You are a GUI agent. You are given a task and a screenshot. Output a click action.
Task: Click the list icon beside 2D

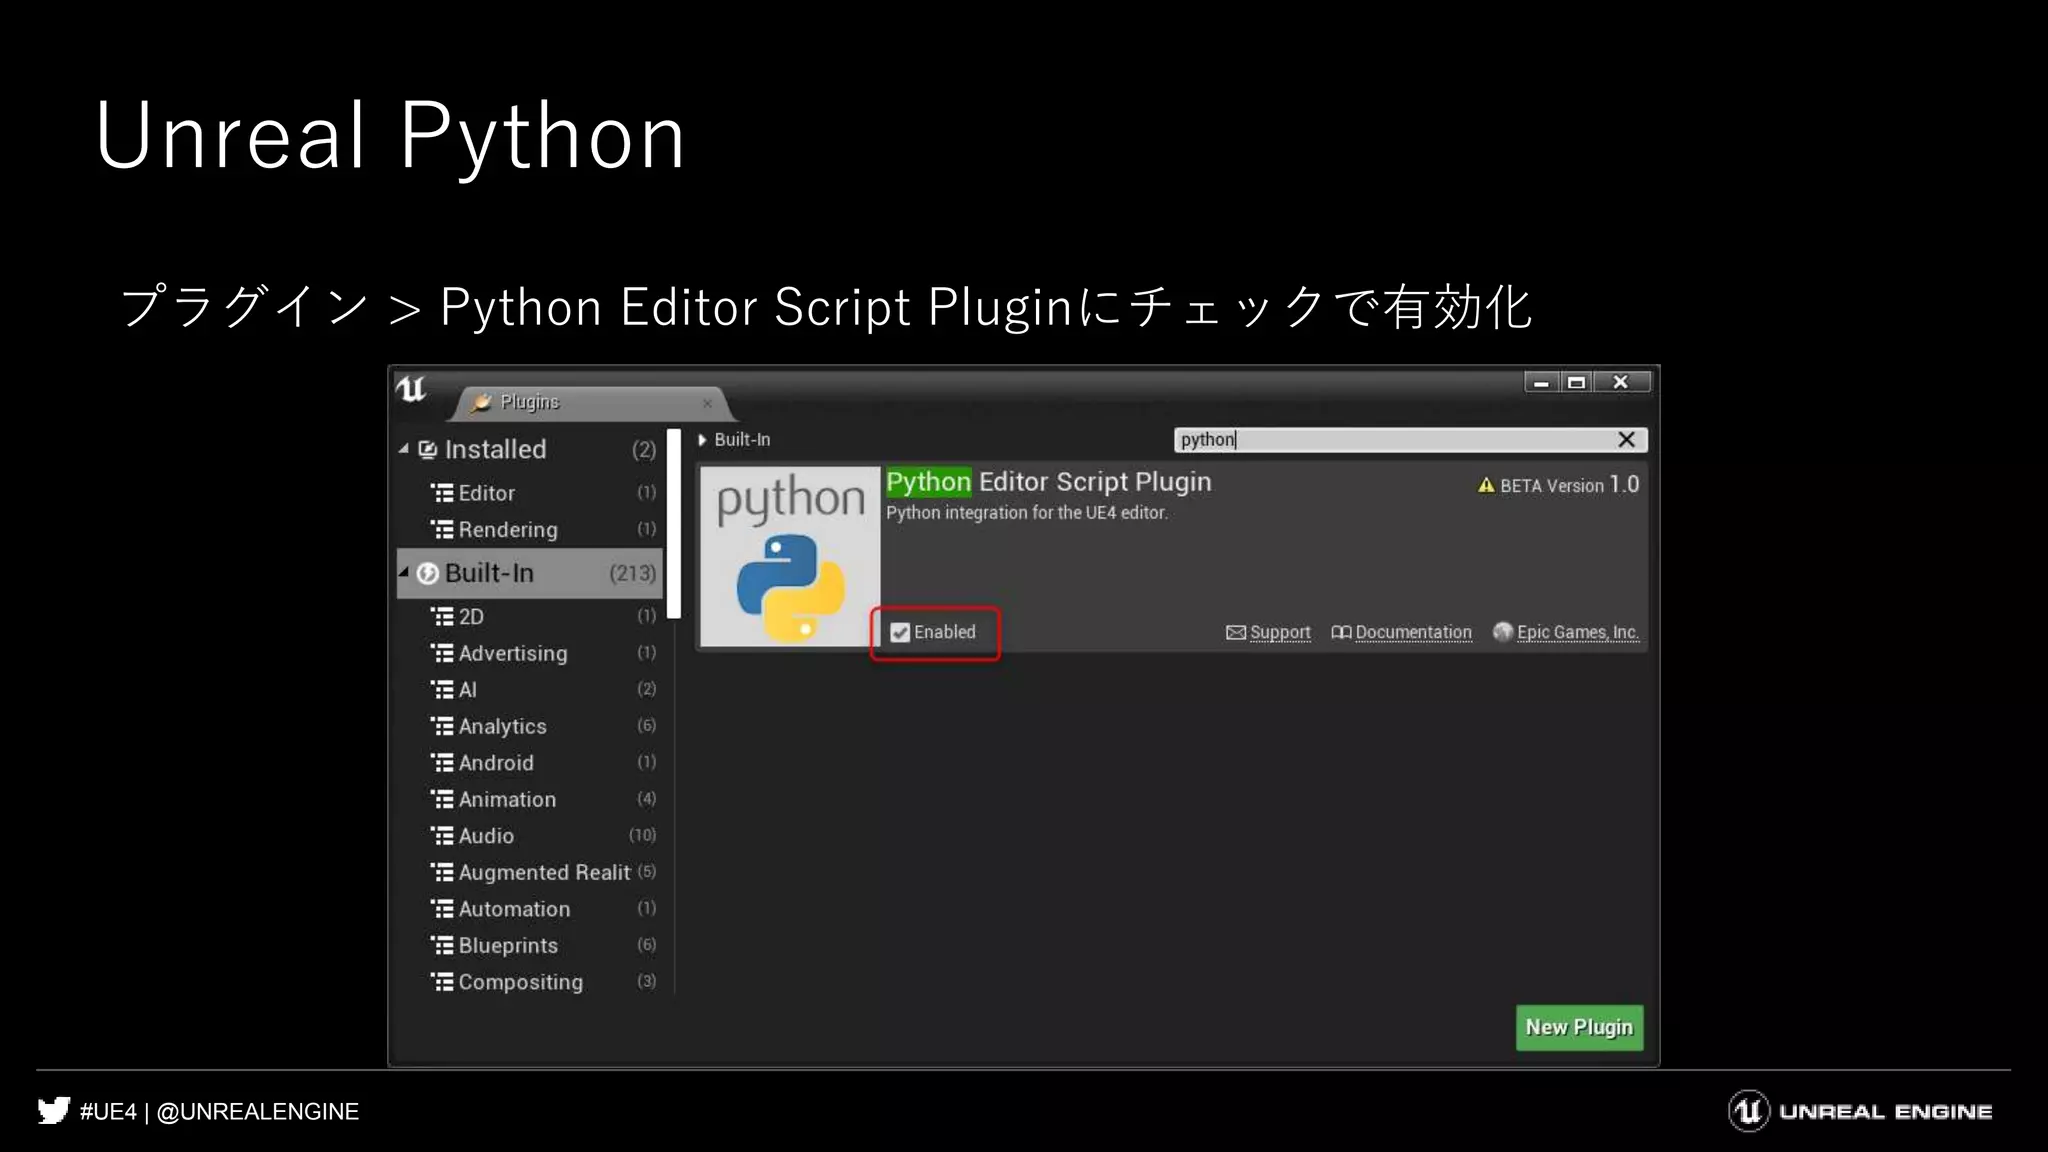tap(442, 616)
